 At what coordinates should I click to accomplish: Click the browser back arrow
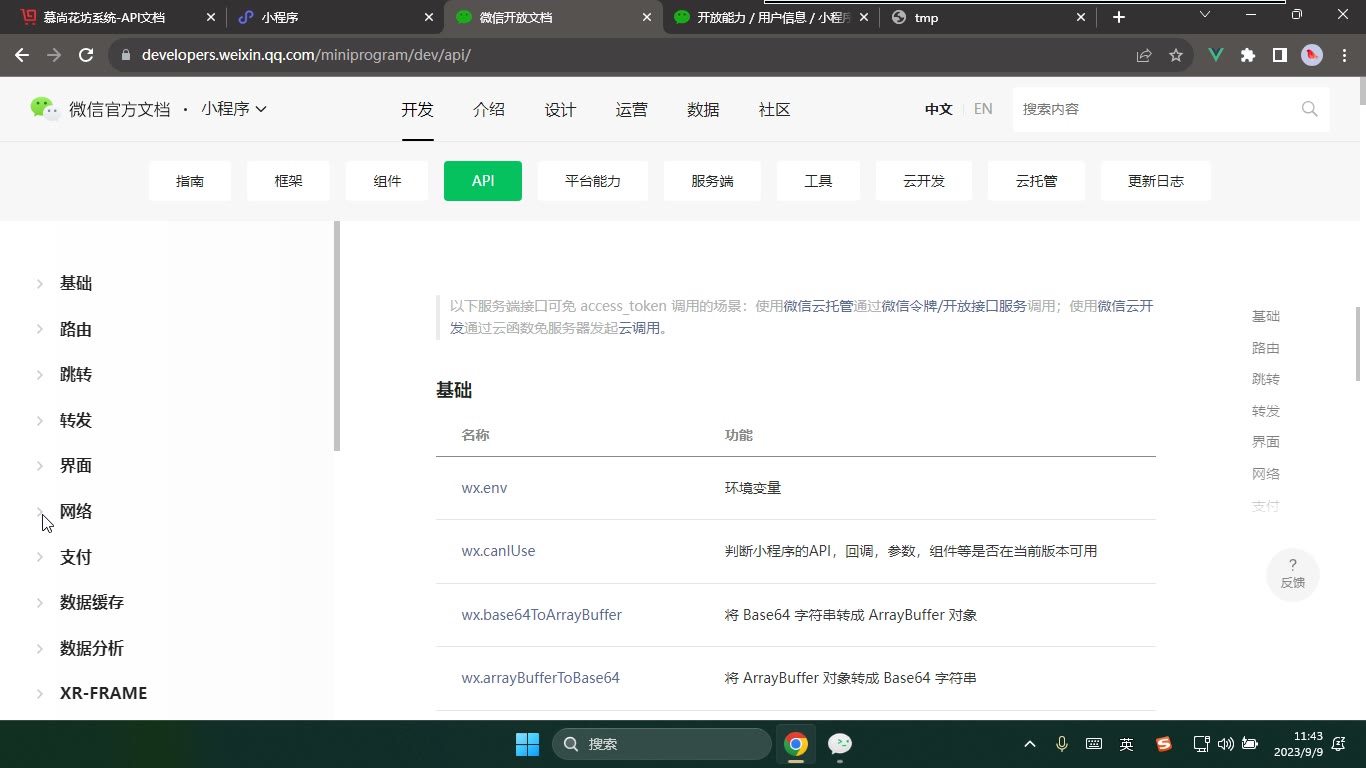[x=22, y=55]
